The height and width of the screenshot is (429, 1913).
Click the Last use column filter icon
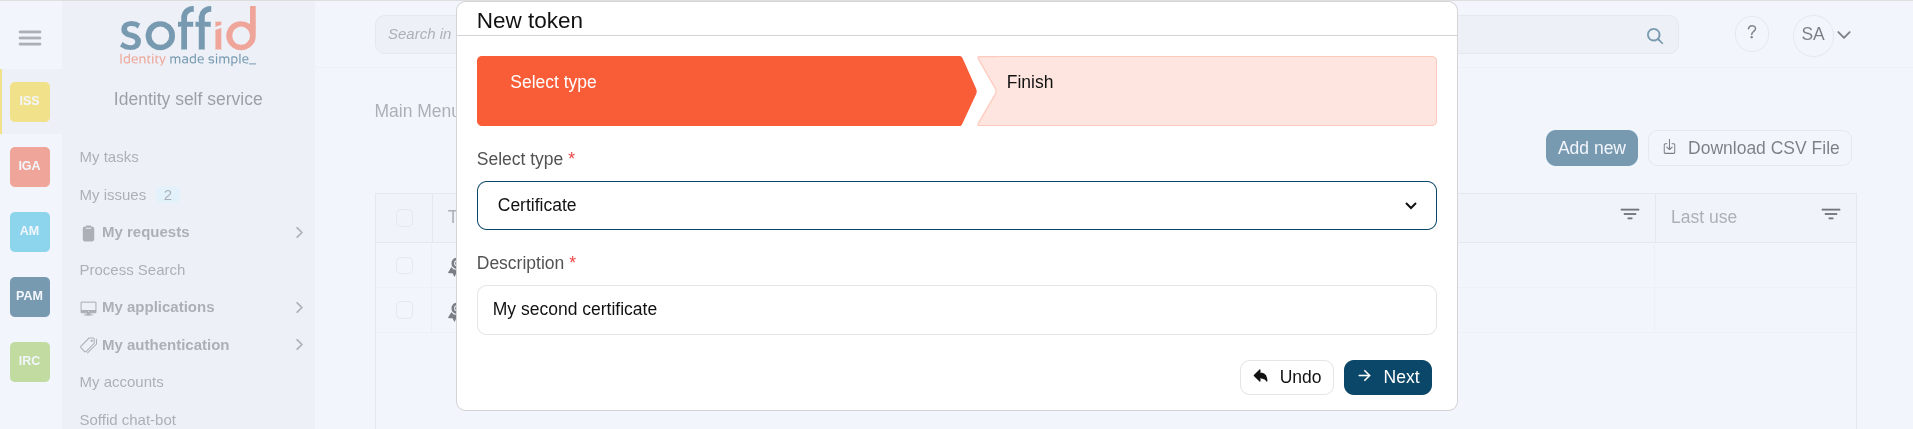coord(1830,215)
